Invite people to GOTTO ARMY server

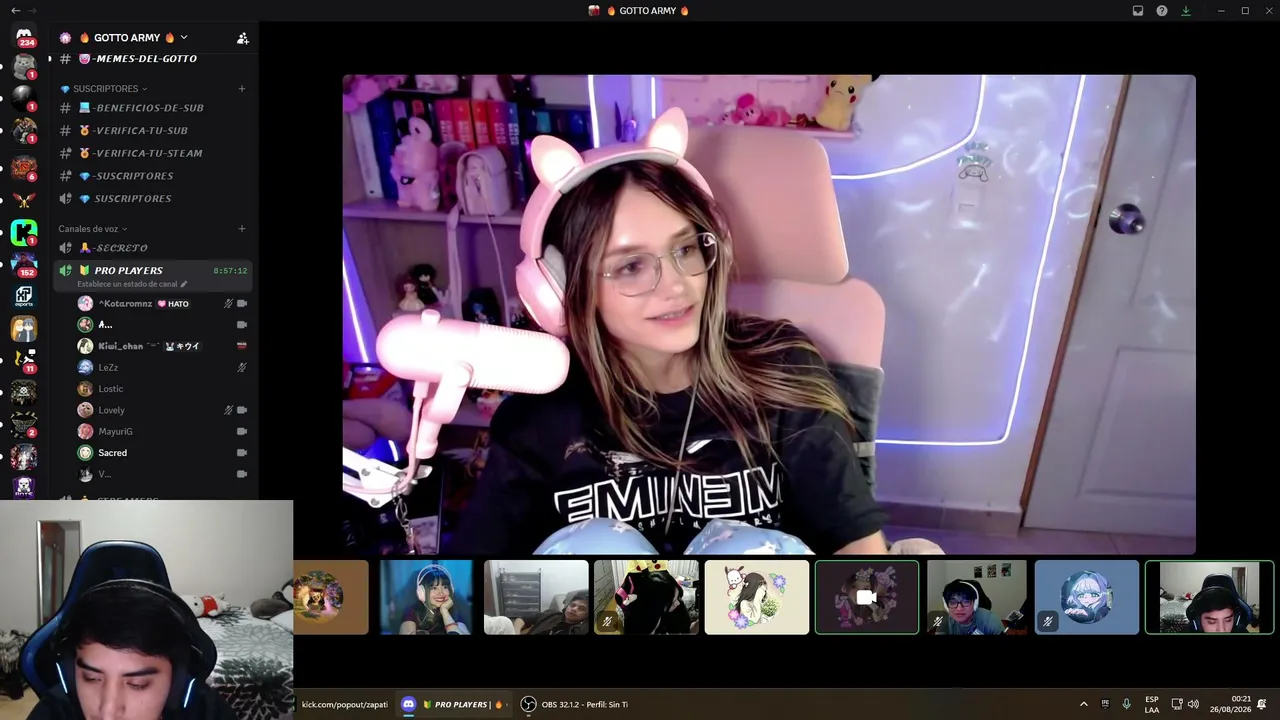click(242, 38)
